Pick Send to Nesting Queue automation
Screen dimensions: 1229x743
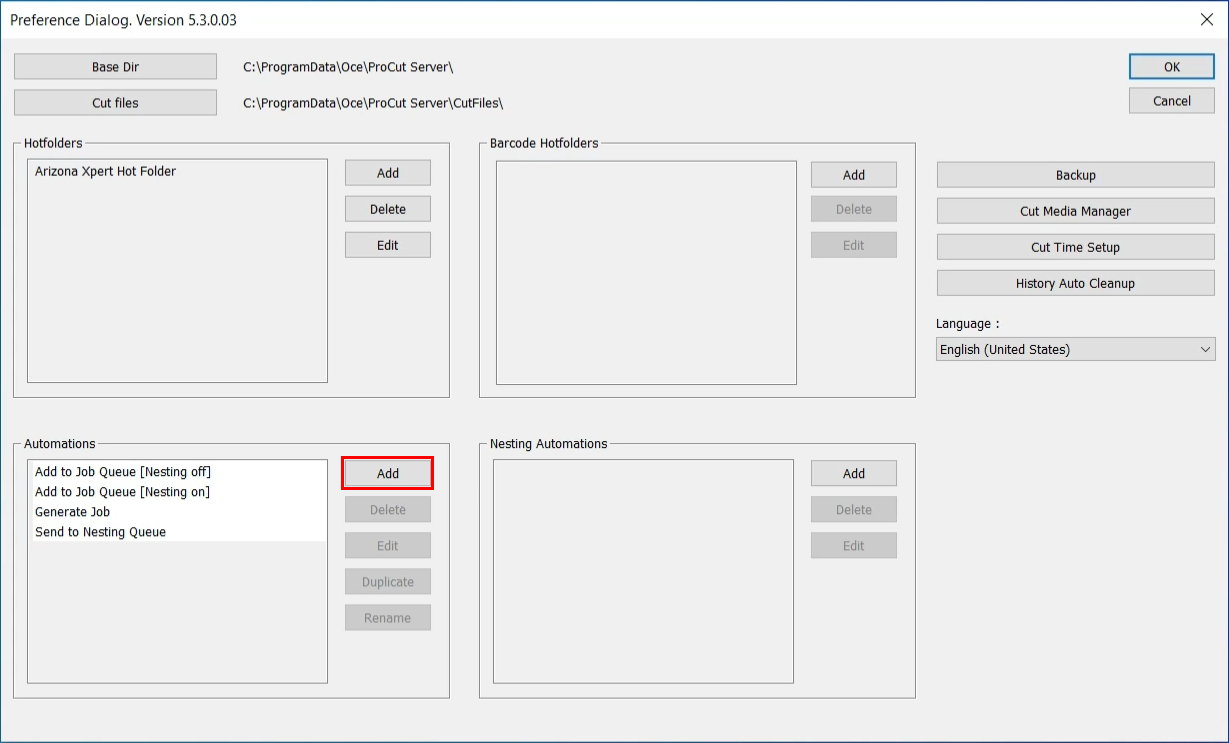(x=100, y=532)
